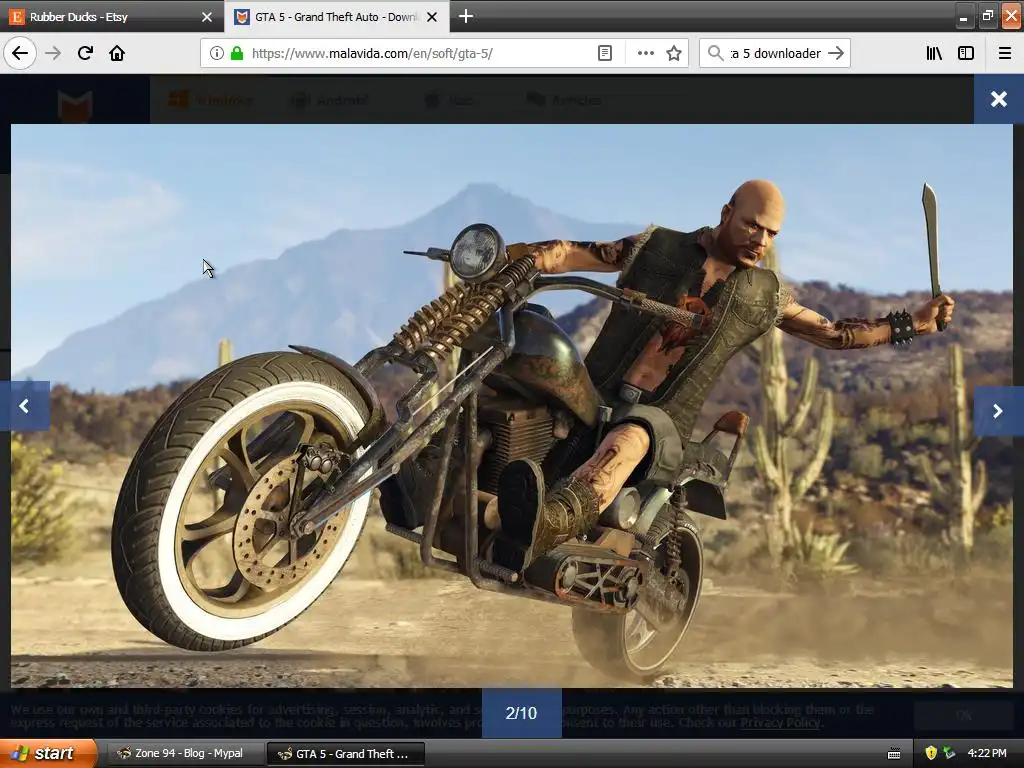The image size is (1024, 768).
Task: Click the green secure padlock icon
Action: click(x=237, y=53)
